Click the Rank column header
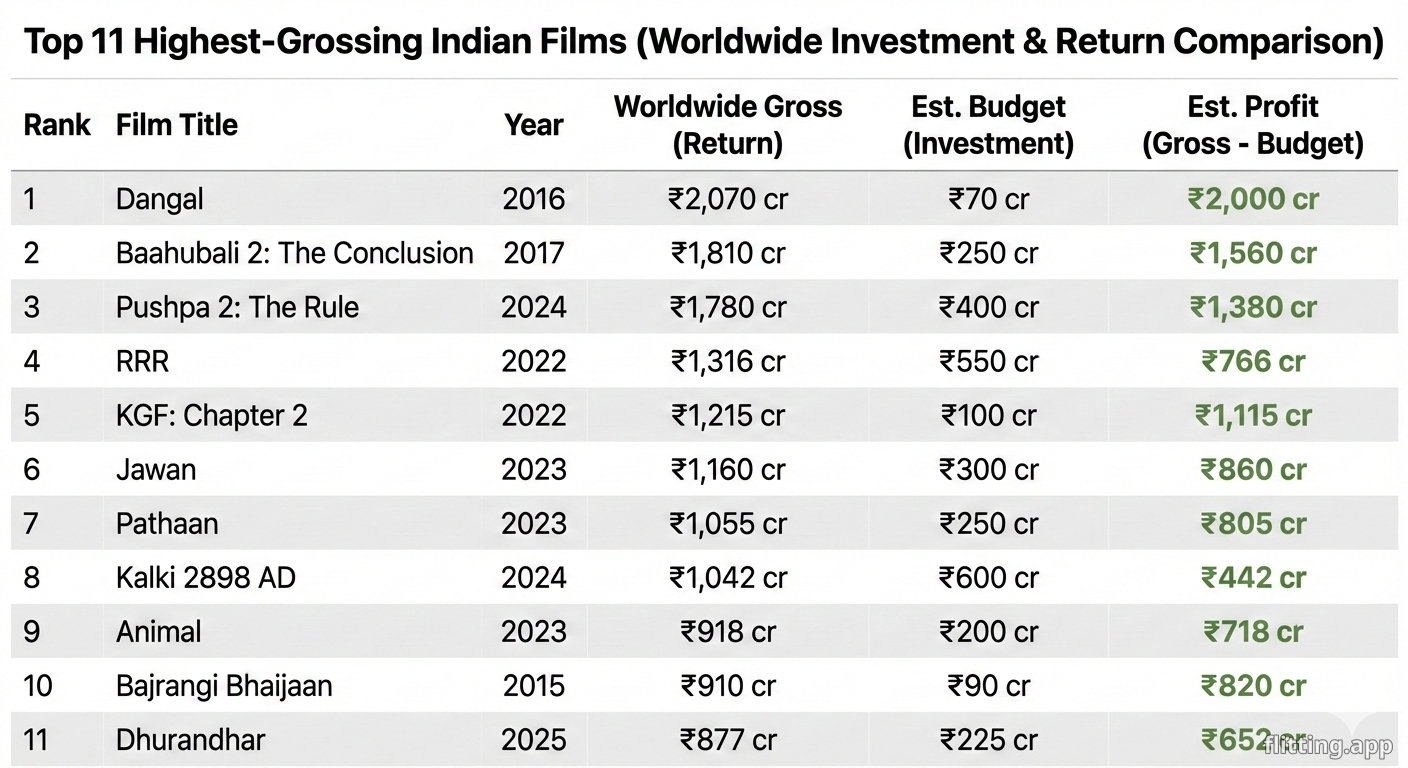The width and height of the screenshot is (1408, 768). 56,125
